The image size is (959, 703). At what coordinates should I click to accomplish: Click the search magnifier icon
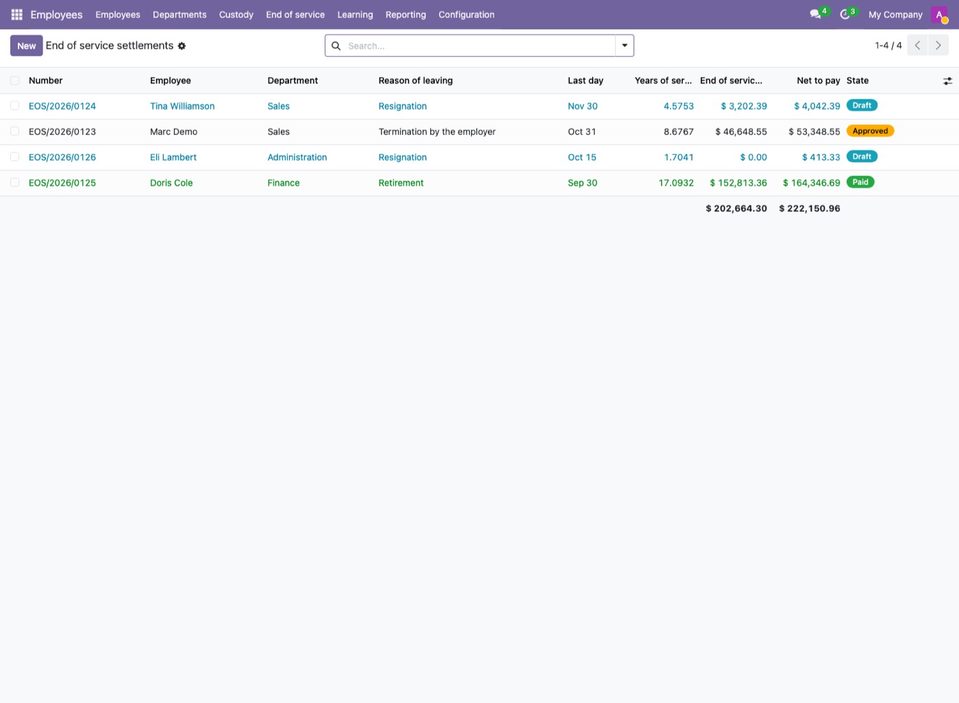pyautogui.click(x=336, y=46)
